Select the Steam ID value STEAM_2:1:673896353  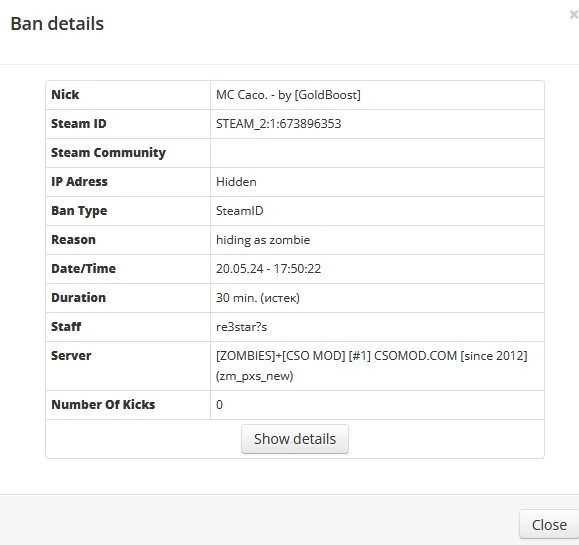[x=278, y=124]
